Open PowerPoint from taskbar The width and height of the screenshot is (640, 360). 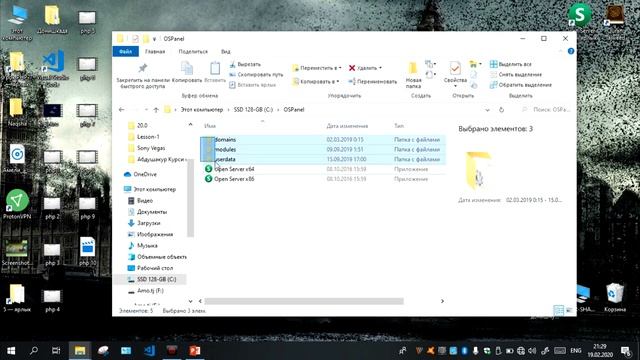pyautogui.click(x=195, y=351)
